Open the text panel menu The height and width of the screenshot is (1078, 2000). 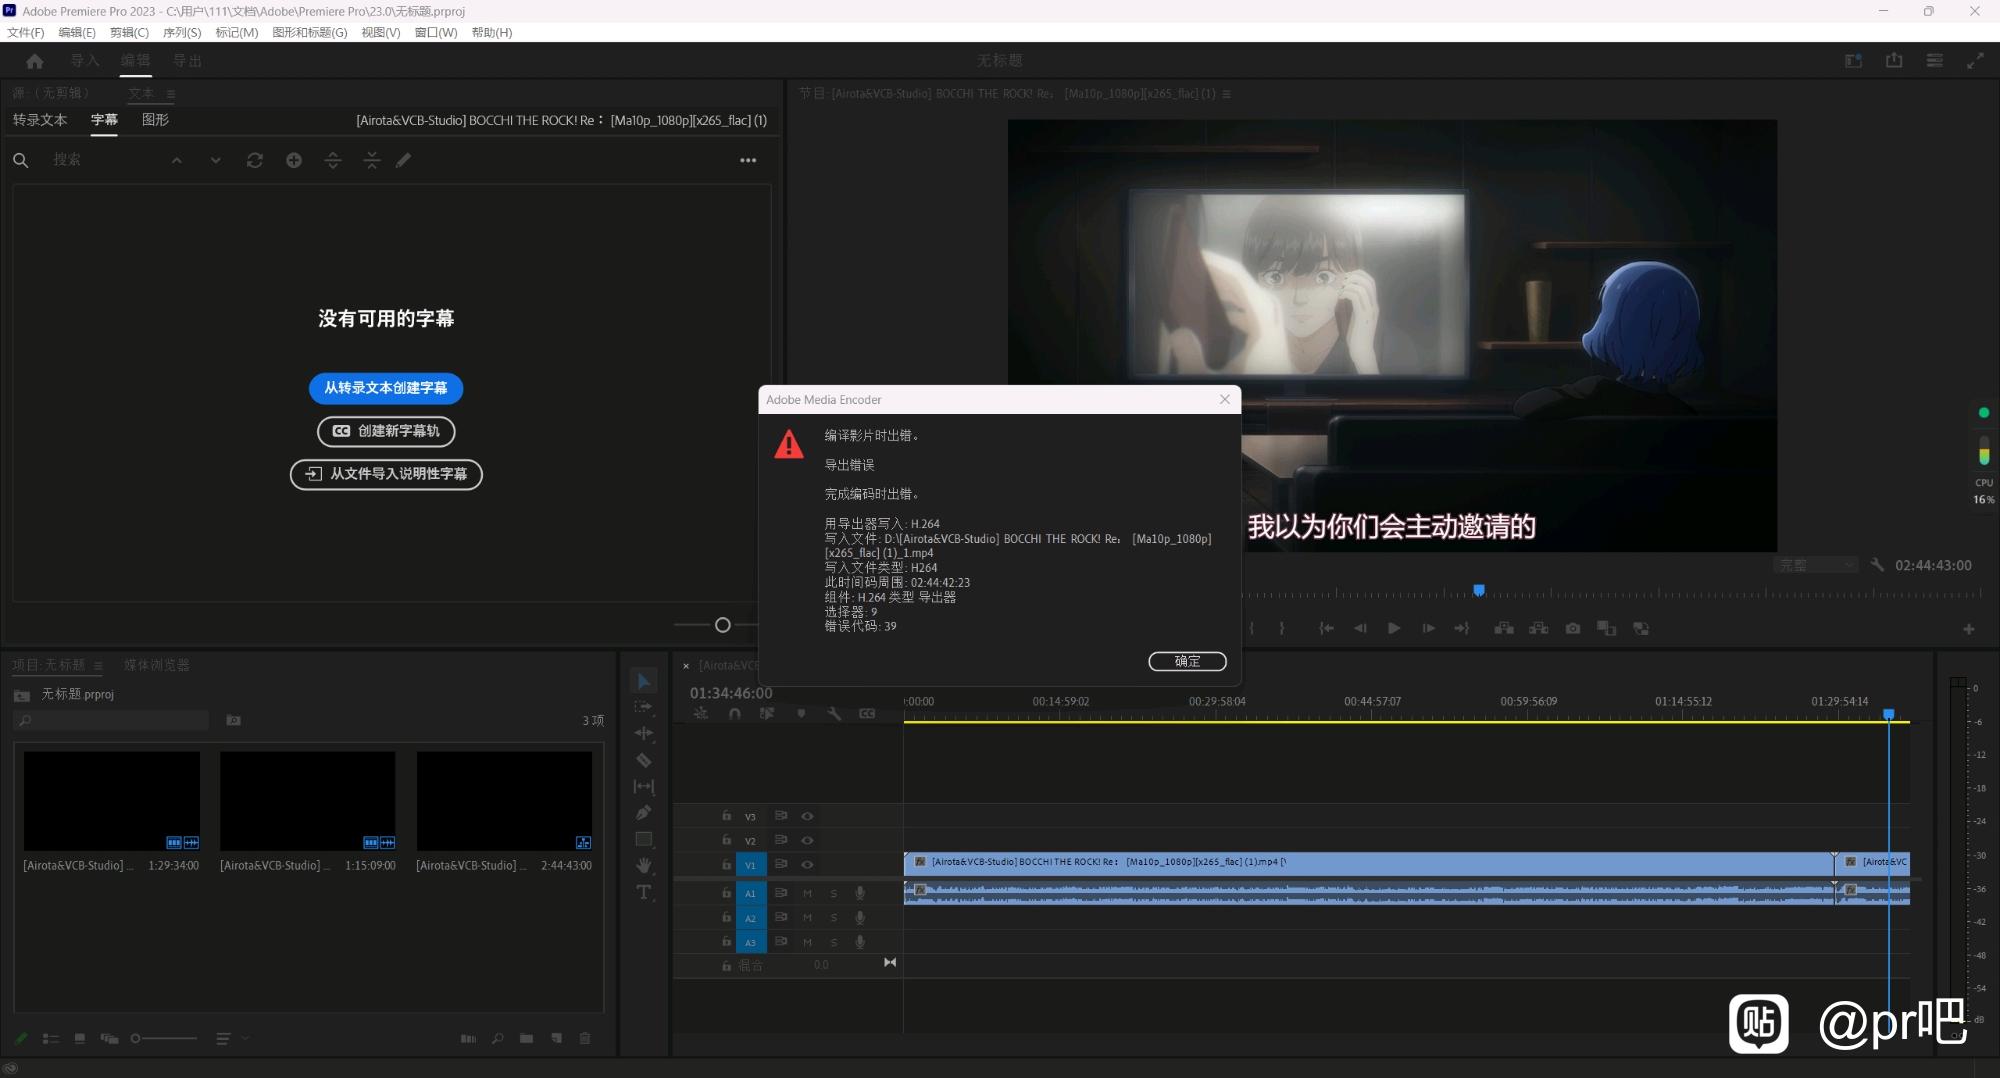click(x=171, y=94)
